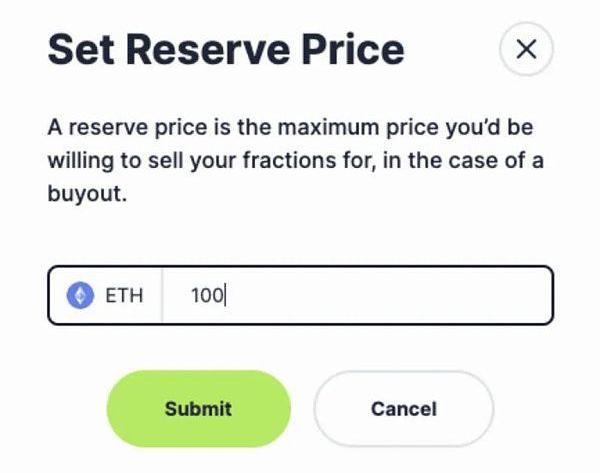Place cursor on the 100 value
600x473 pixels.
click(208, 295)
